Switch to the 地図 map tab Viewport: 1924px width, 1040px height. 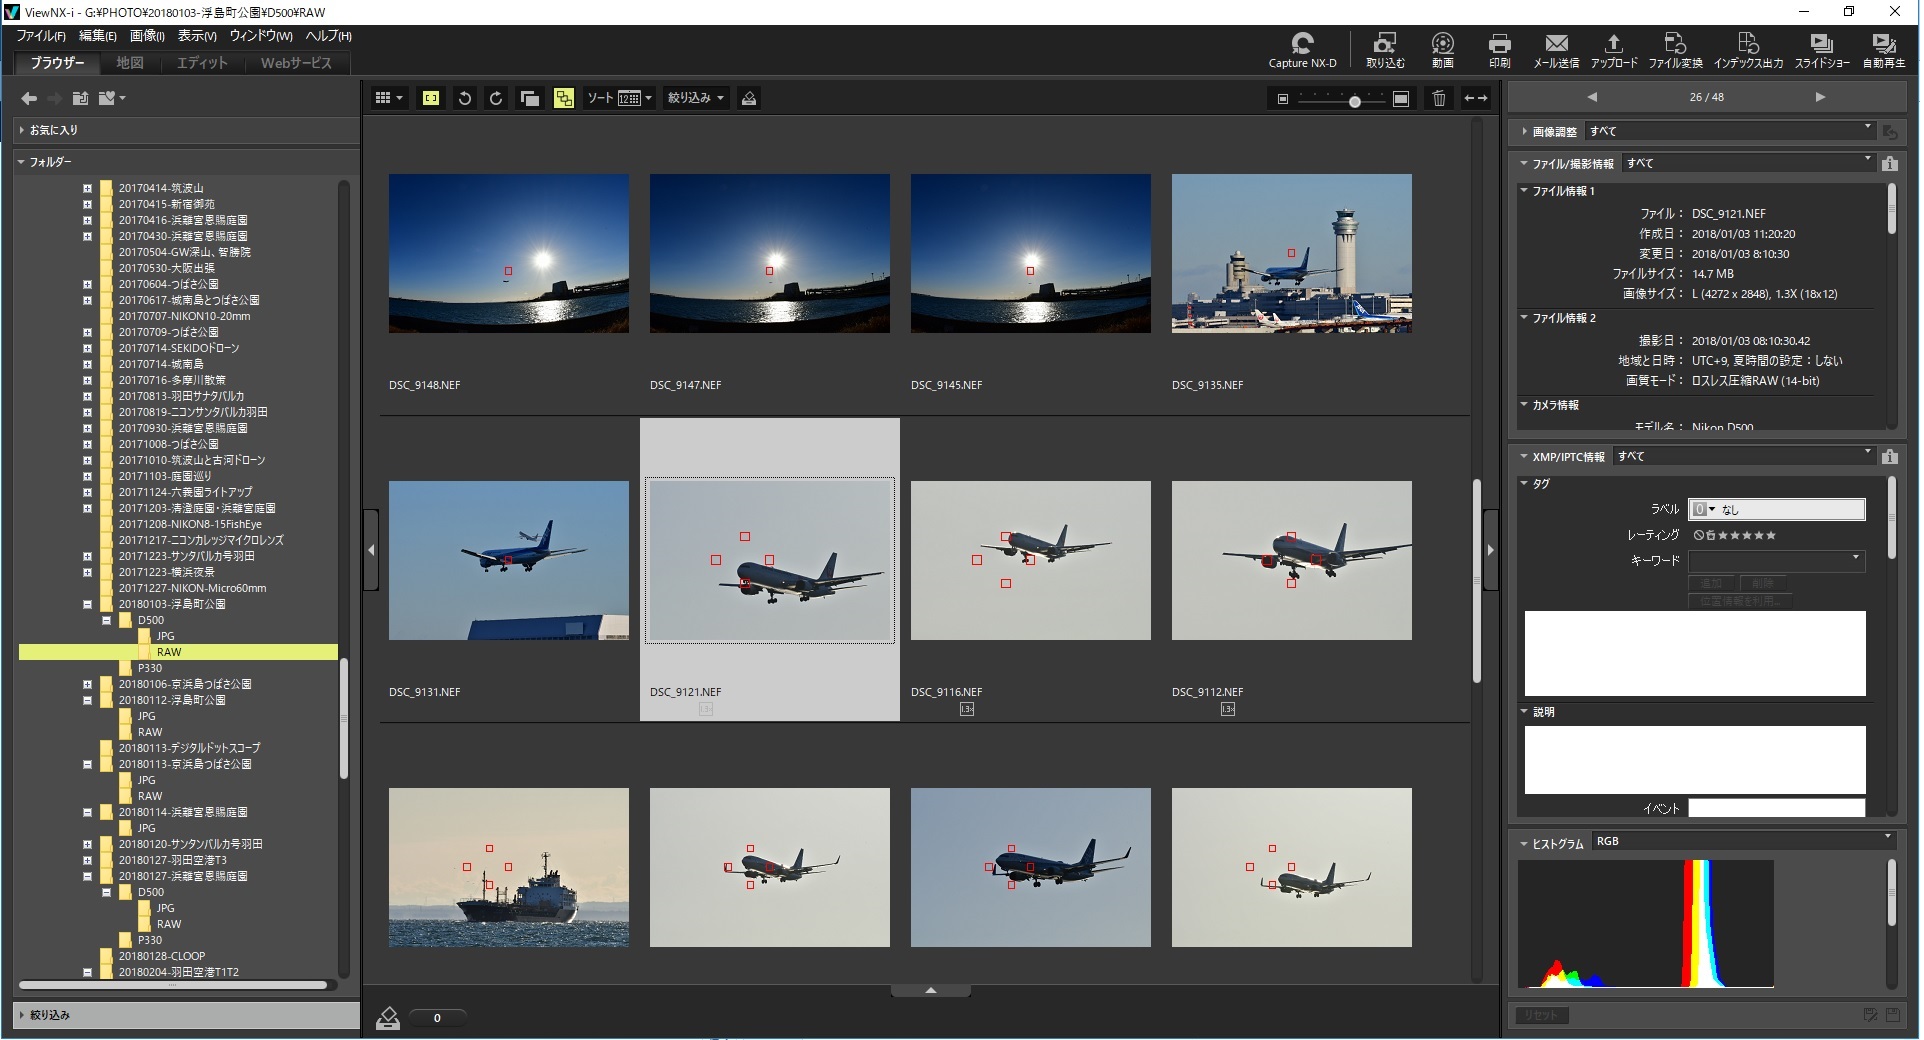[x=130, y=63]
